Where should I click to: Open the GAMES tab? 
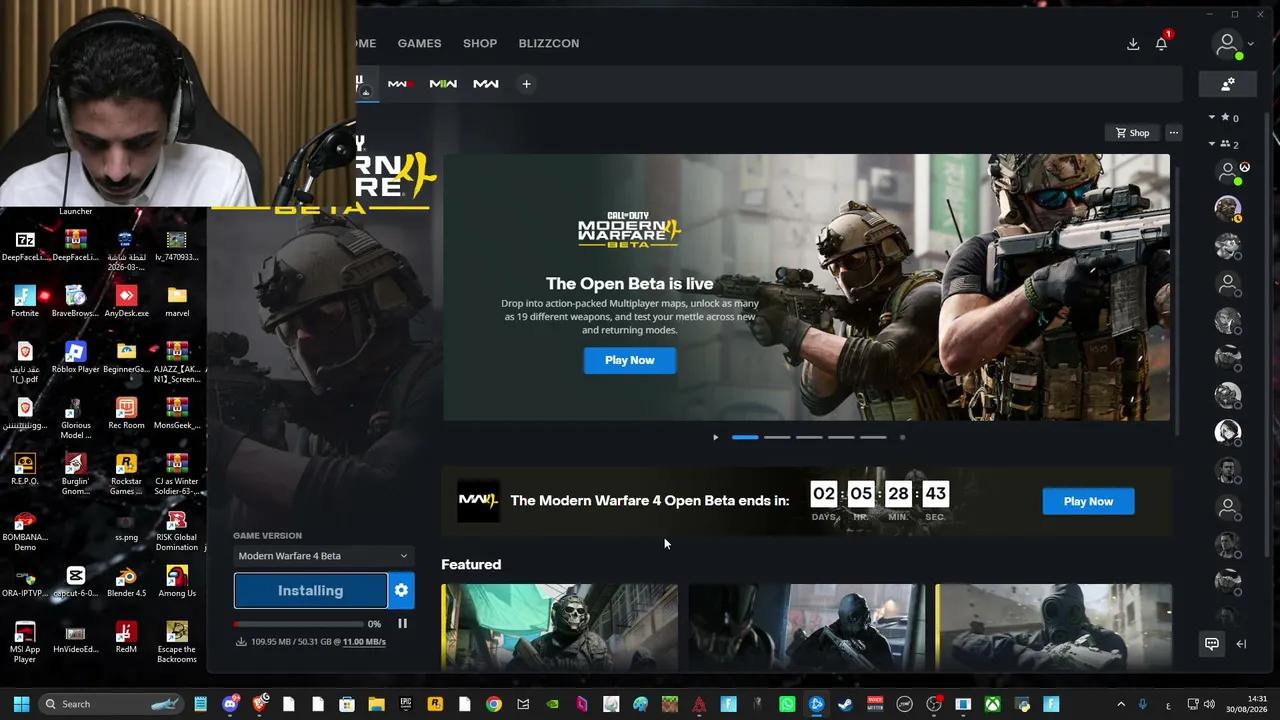tap(419, 44)
